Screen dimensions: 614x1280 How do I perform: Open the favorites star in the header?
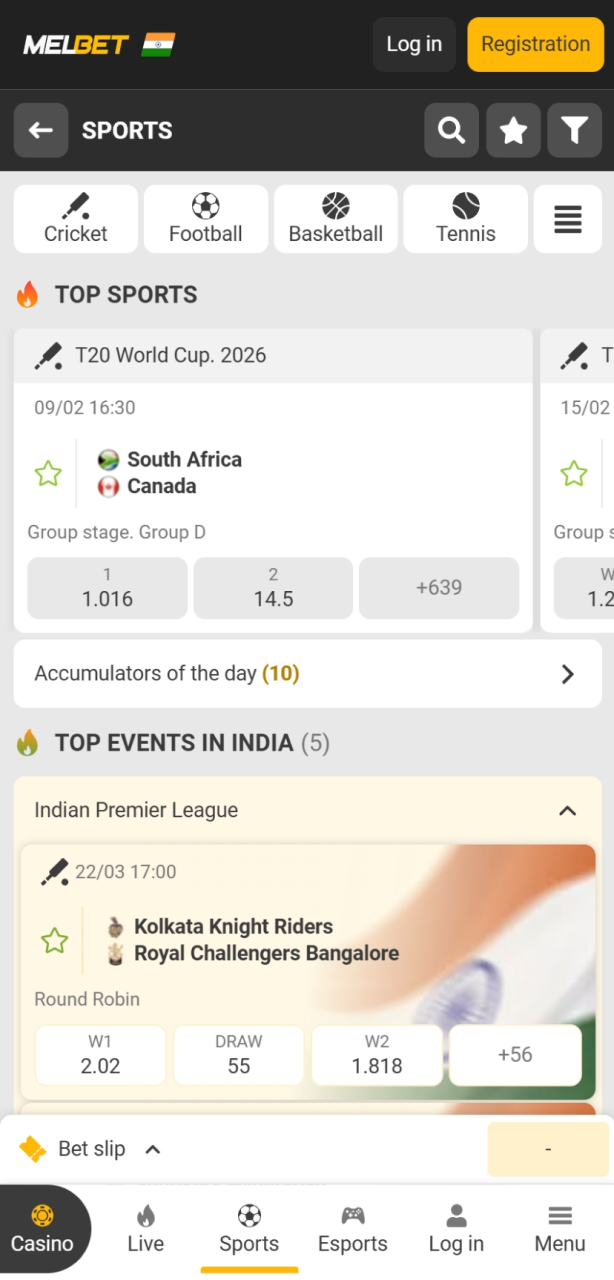tap(513, 130)
